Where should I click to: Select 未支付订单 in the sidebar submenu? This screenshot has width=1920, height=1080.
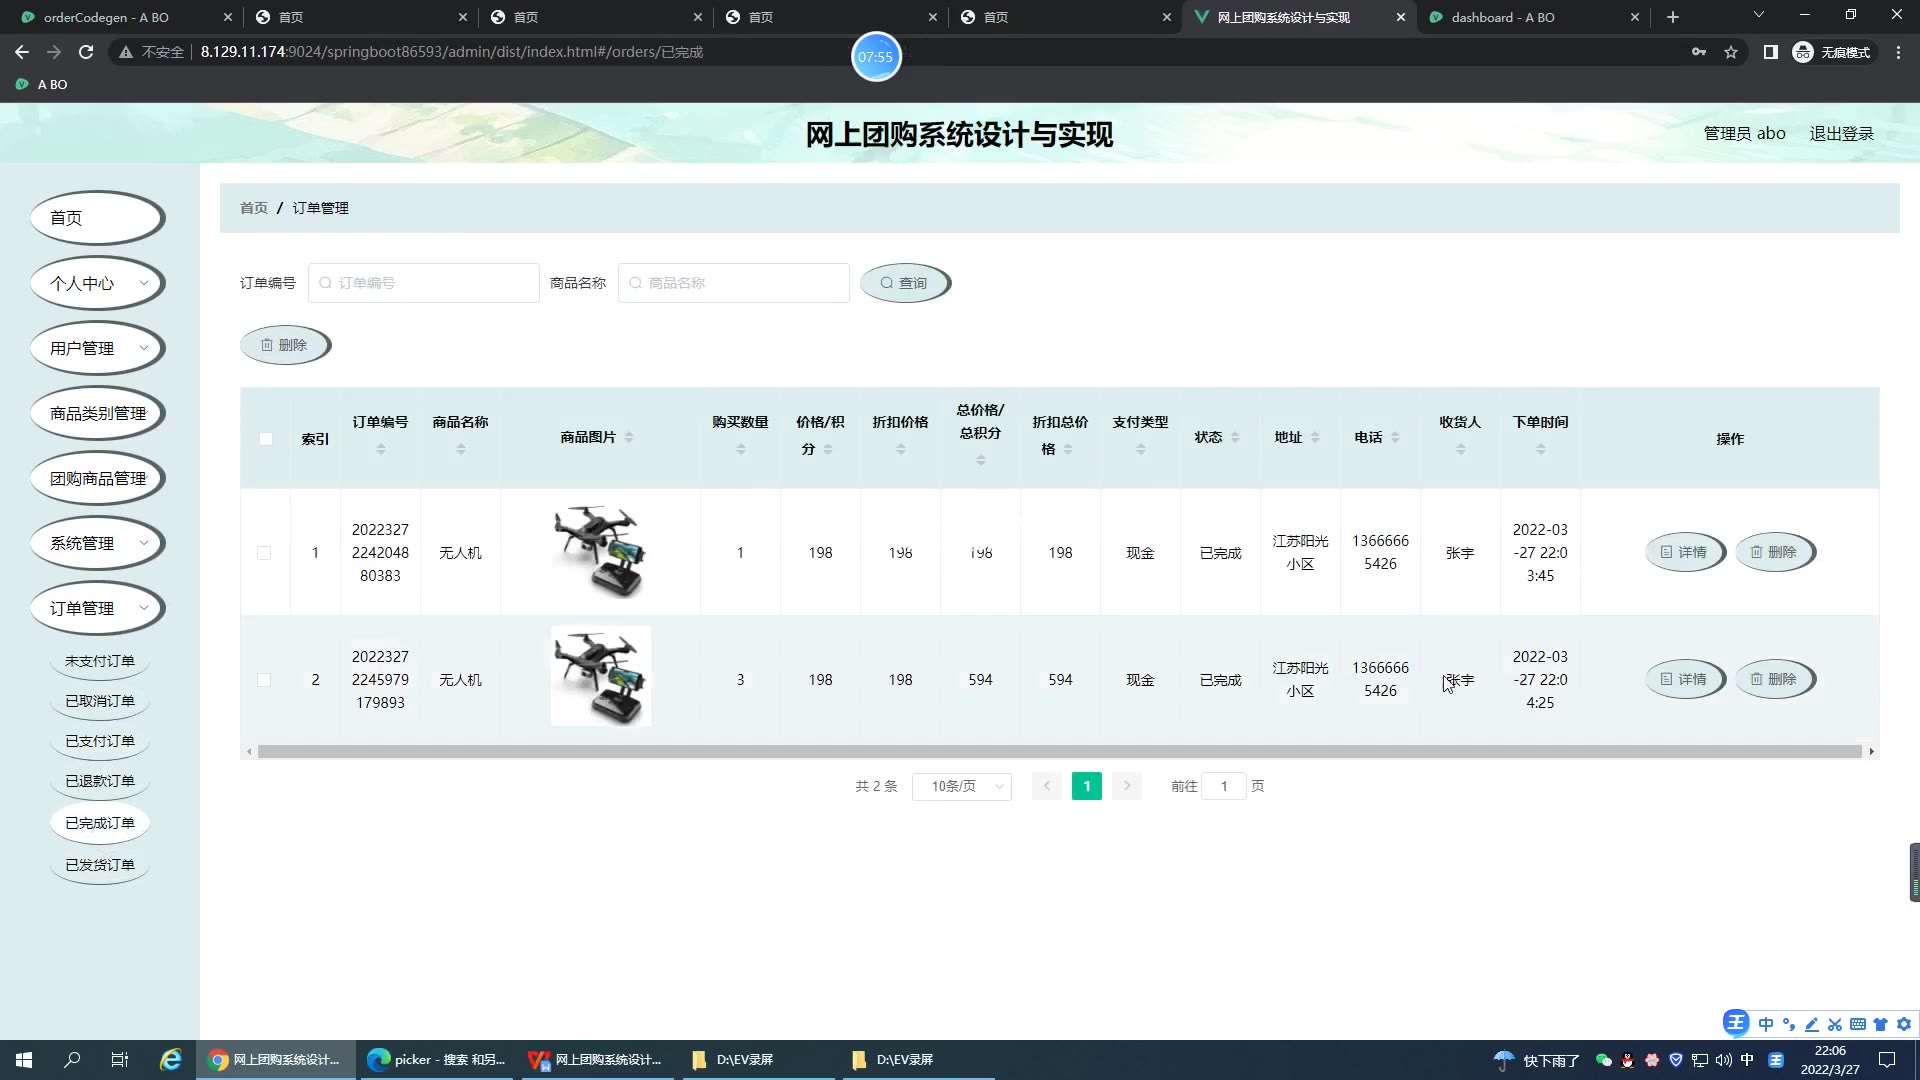(x=100, y=661)
